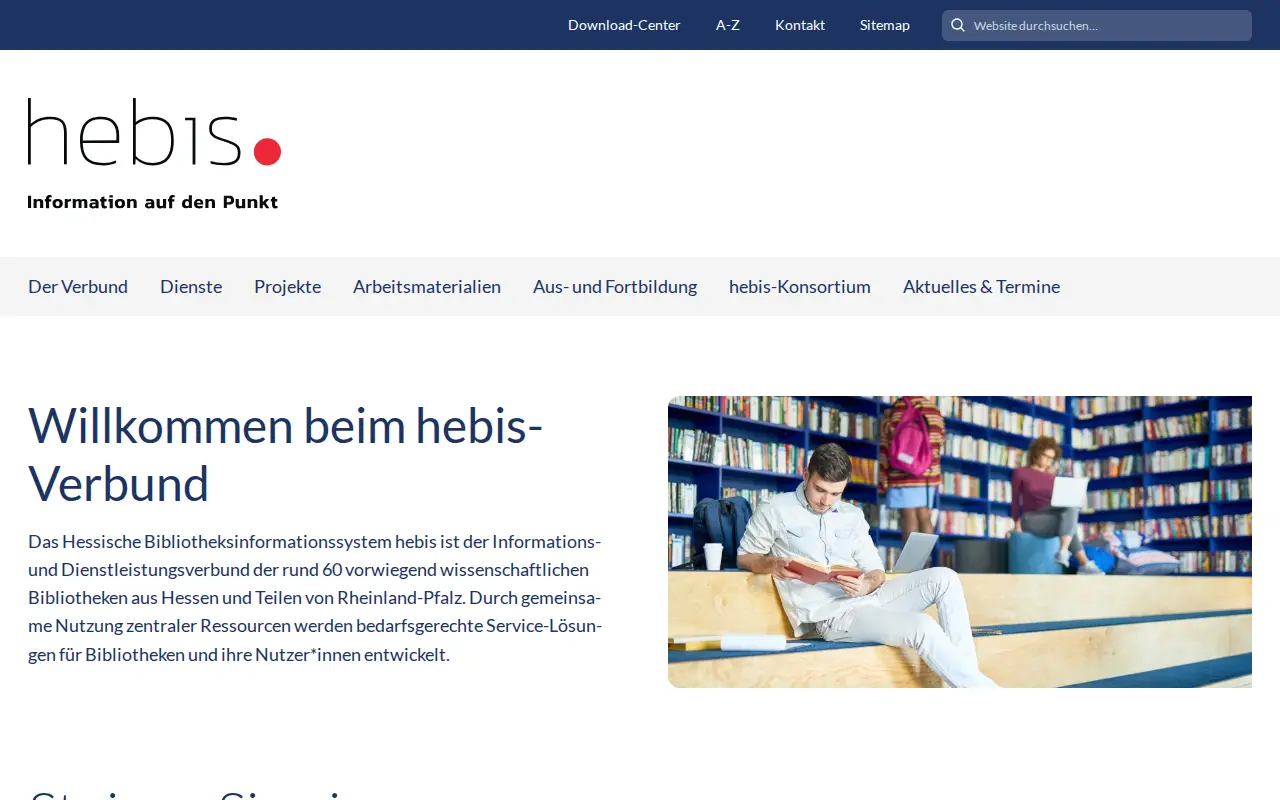1280x800 pixels.
Task: Open the Arbeitsmaterialien menu
Action: click(427, 287)
